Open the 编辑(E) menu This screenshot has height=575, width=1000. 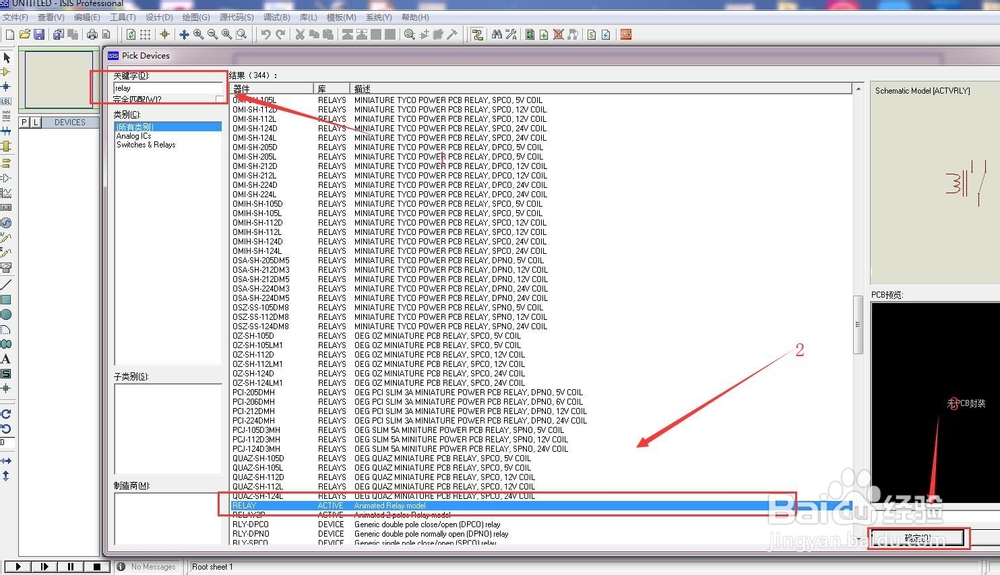click(87, 17)
